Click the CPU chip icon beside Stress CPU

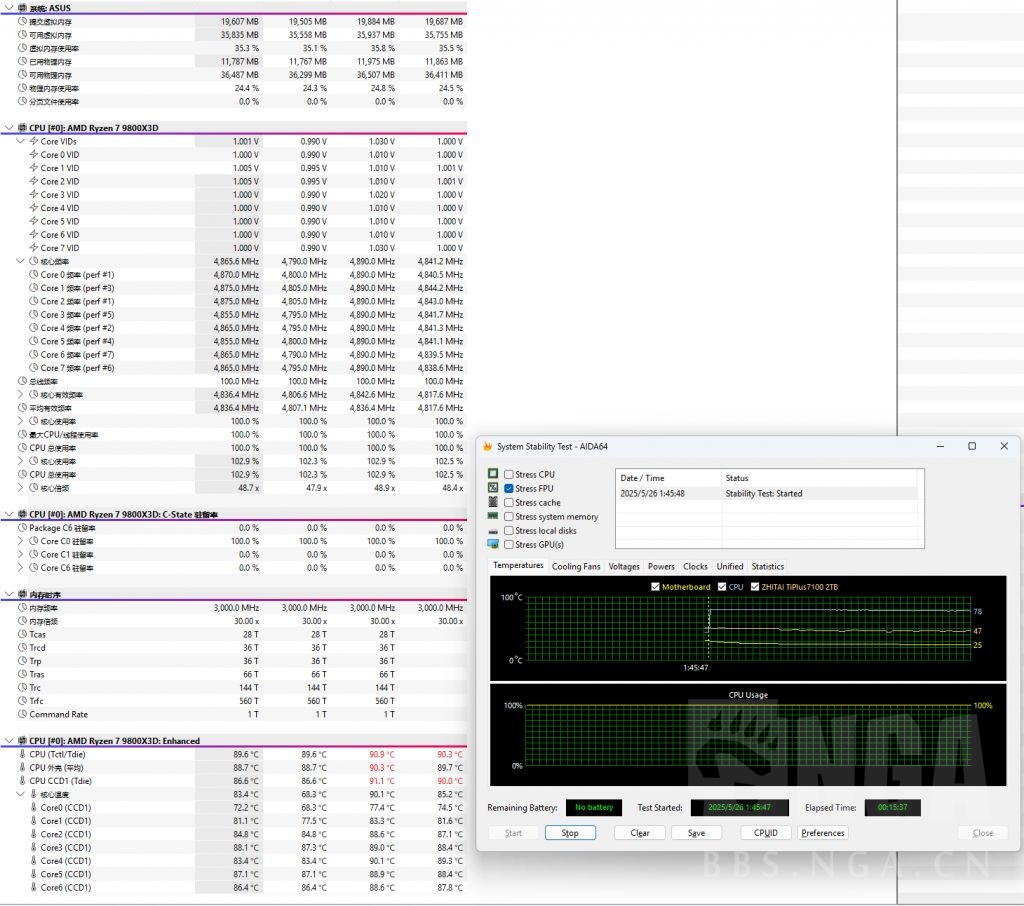[493, 474]
